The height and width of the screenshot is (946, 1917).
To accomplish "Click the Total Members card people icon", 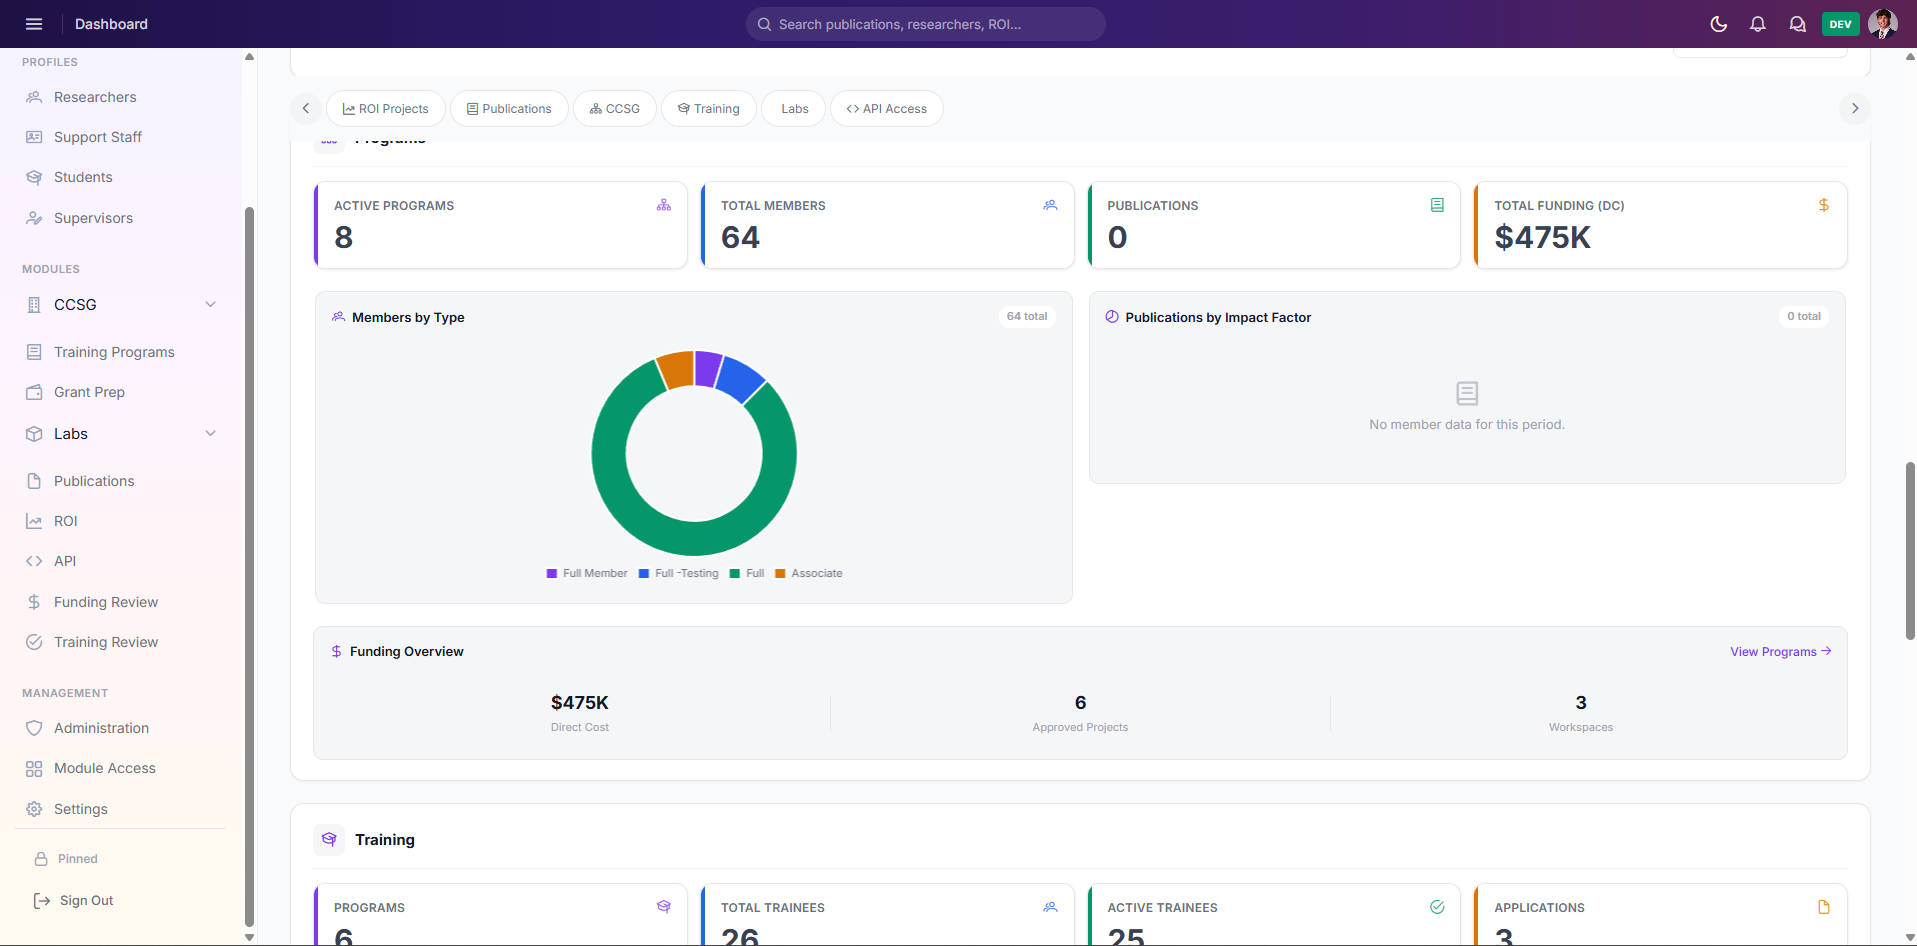I will click(x=1050, y=205).
